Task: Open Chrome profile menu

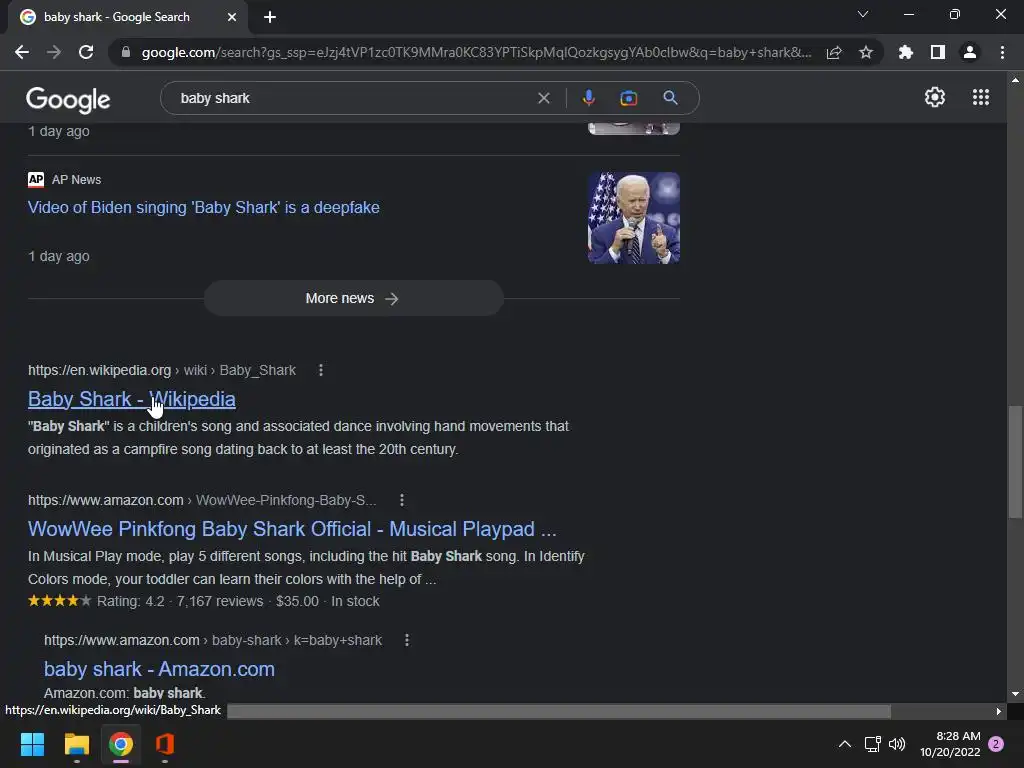Action: [970, 52]
